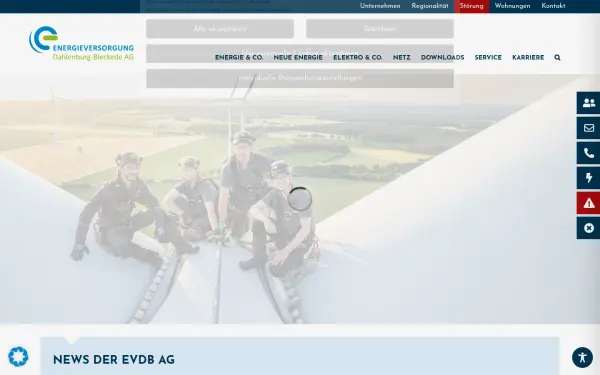Open the accessibility figure icon

click(x=582, y=357)
